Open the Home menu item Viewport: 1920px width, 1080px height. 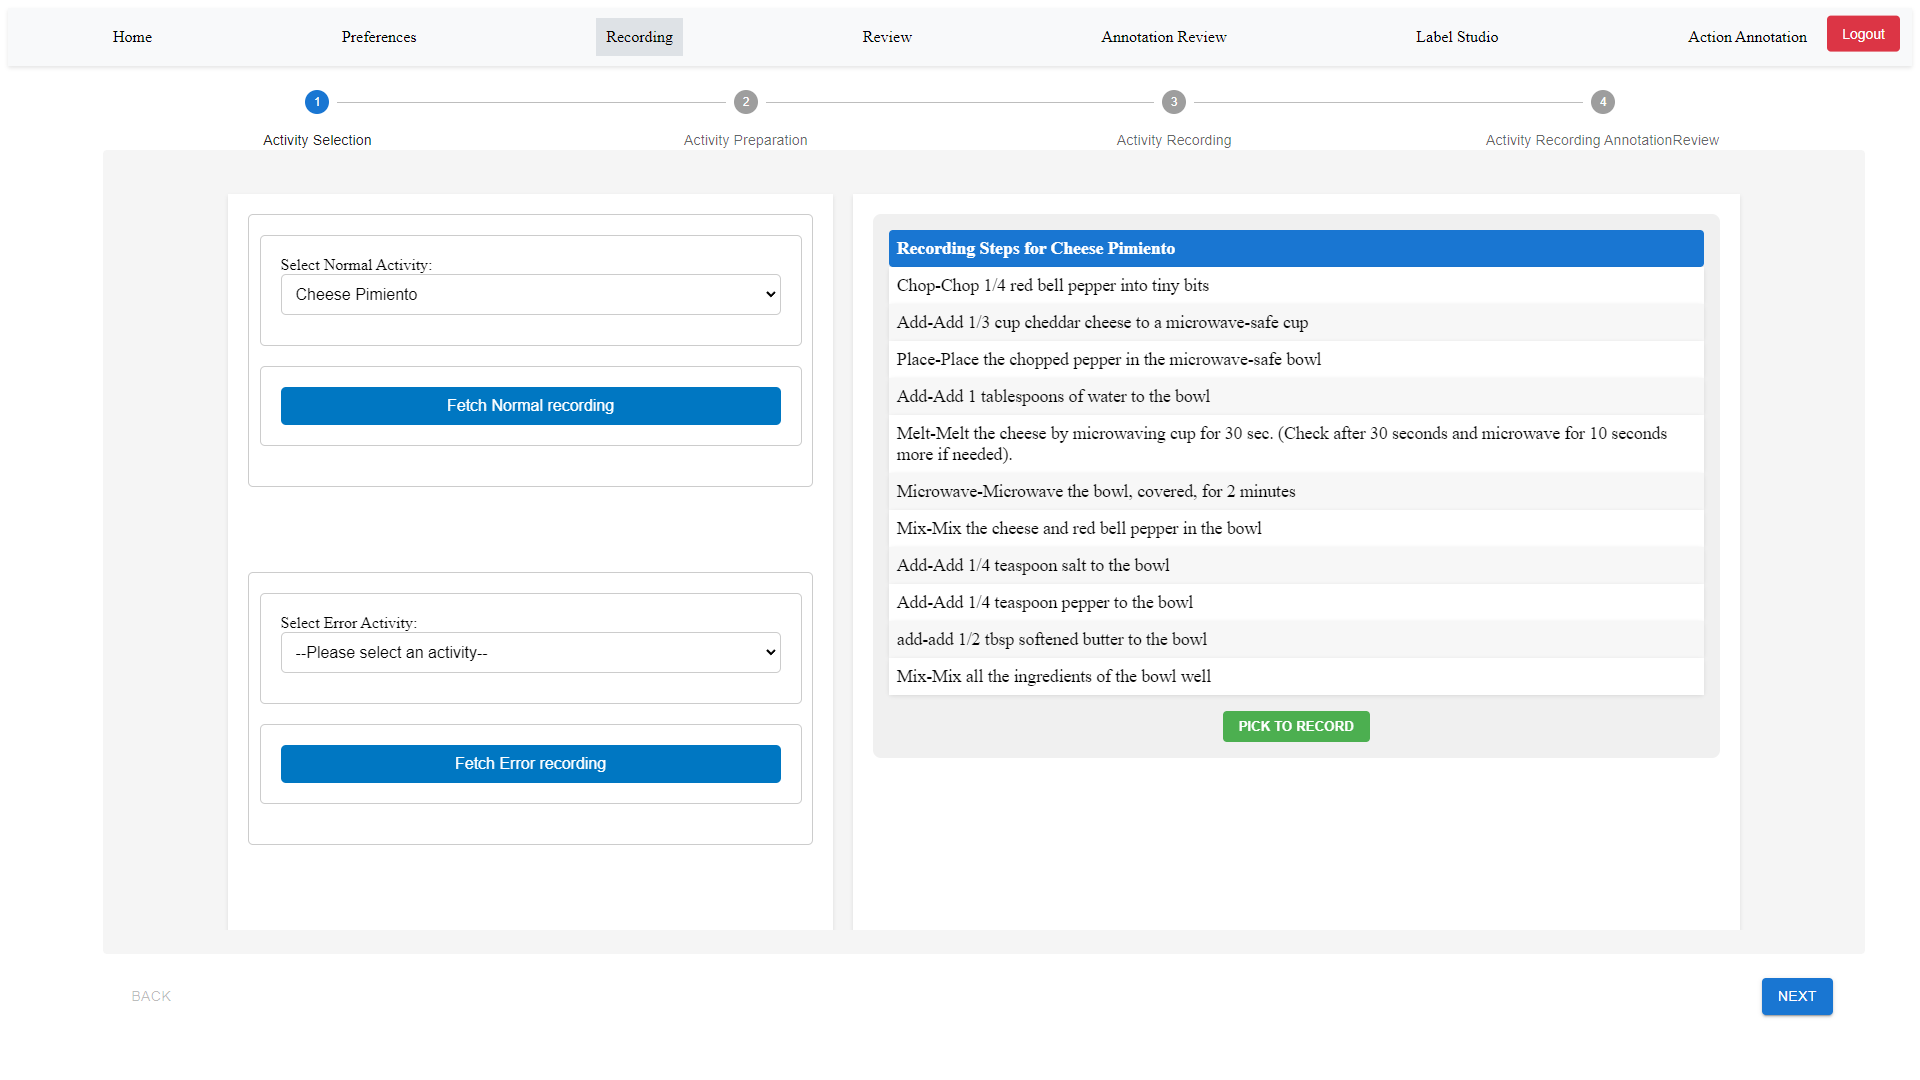(x=132, y=37)
